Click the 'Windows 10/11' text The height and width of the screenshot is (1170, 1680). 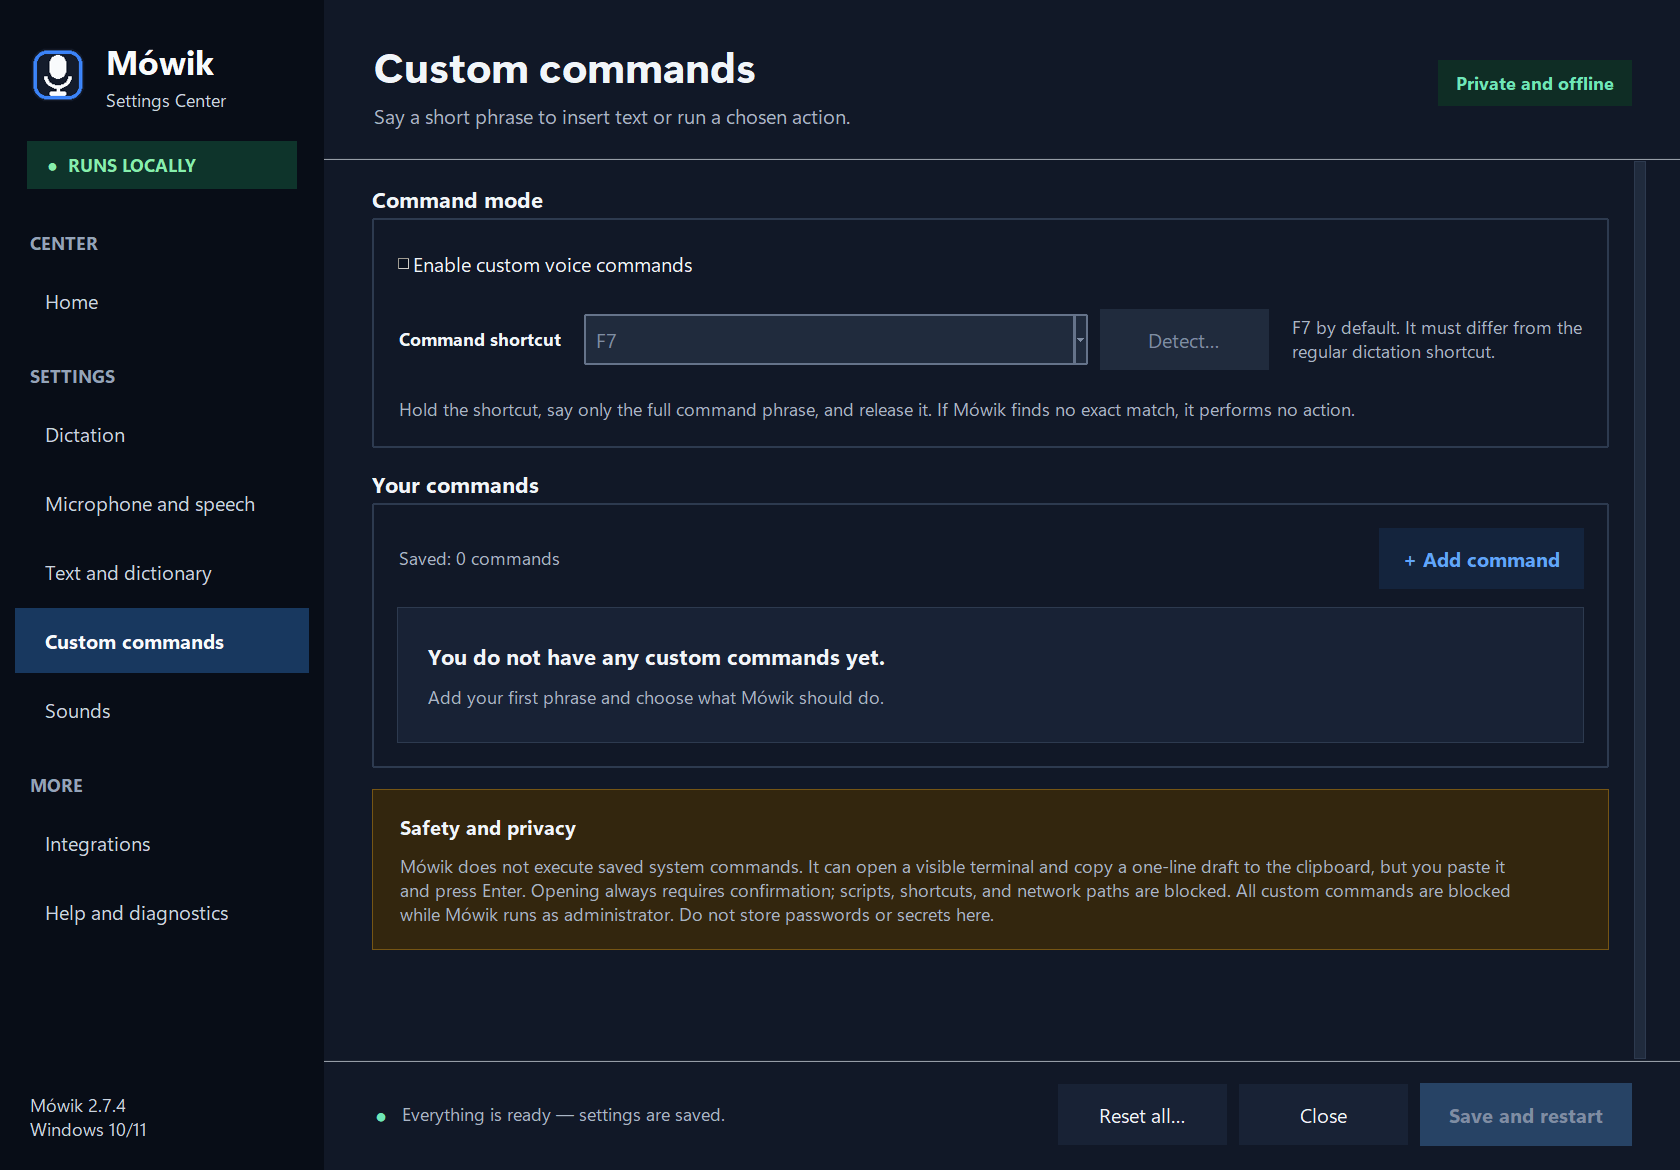pyautogui.click(x=88, y=1129)
